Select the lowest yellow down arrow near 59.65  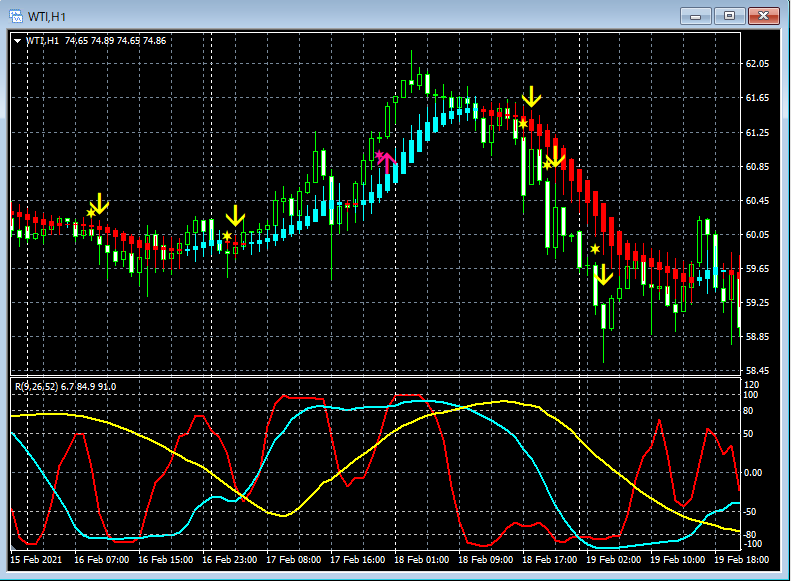602,274
